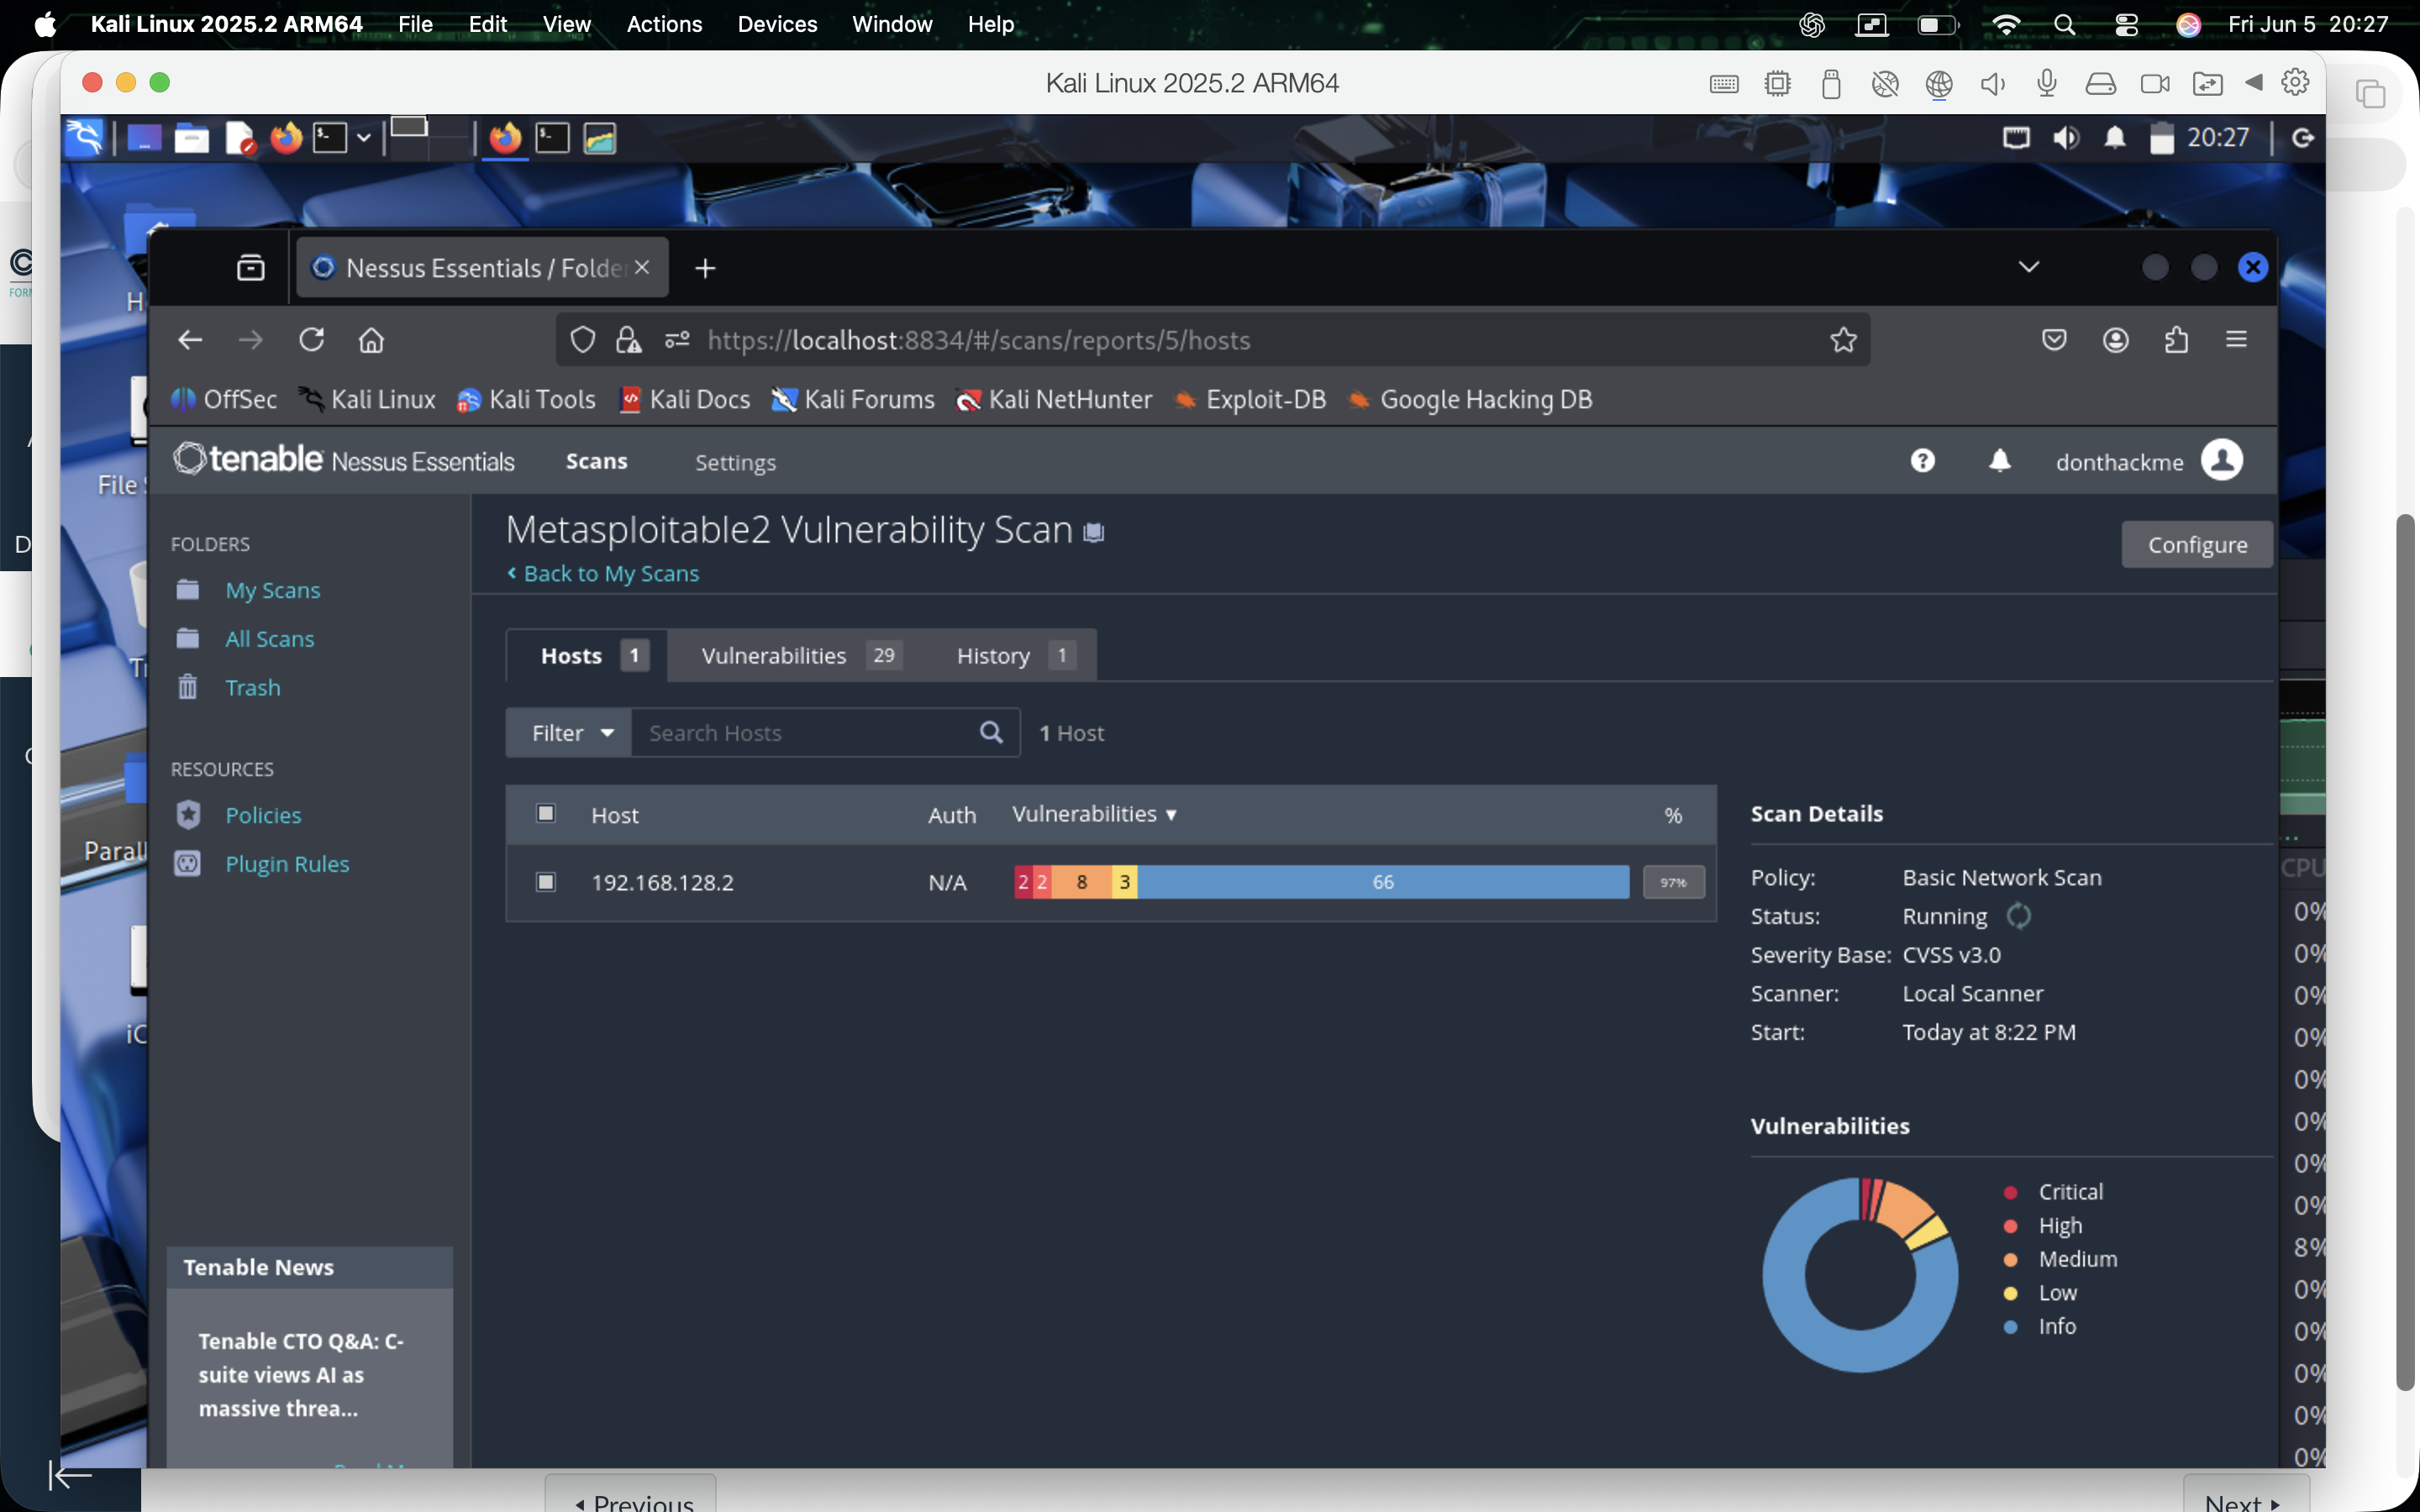This screenshot has width=2420, height=1512.
Task: Open Policies under Resources
Action: pos(263,815)
